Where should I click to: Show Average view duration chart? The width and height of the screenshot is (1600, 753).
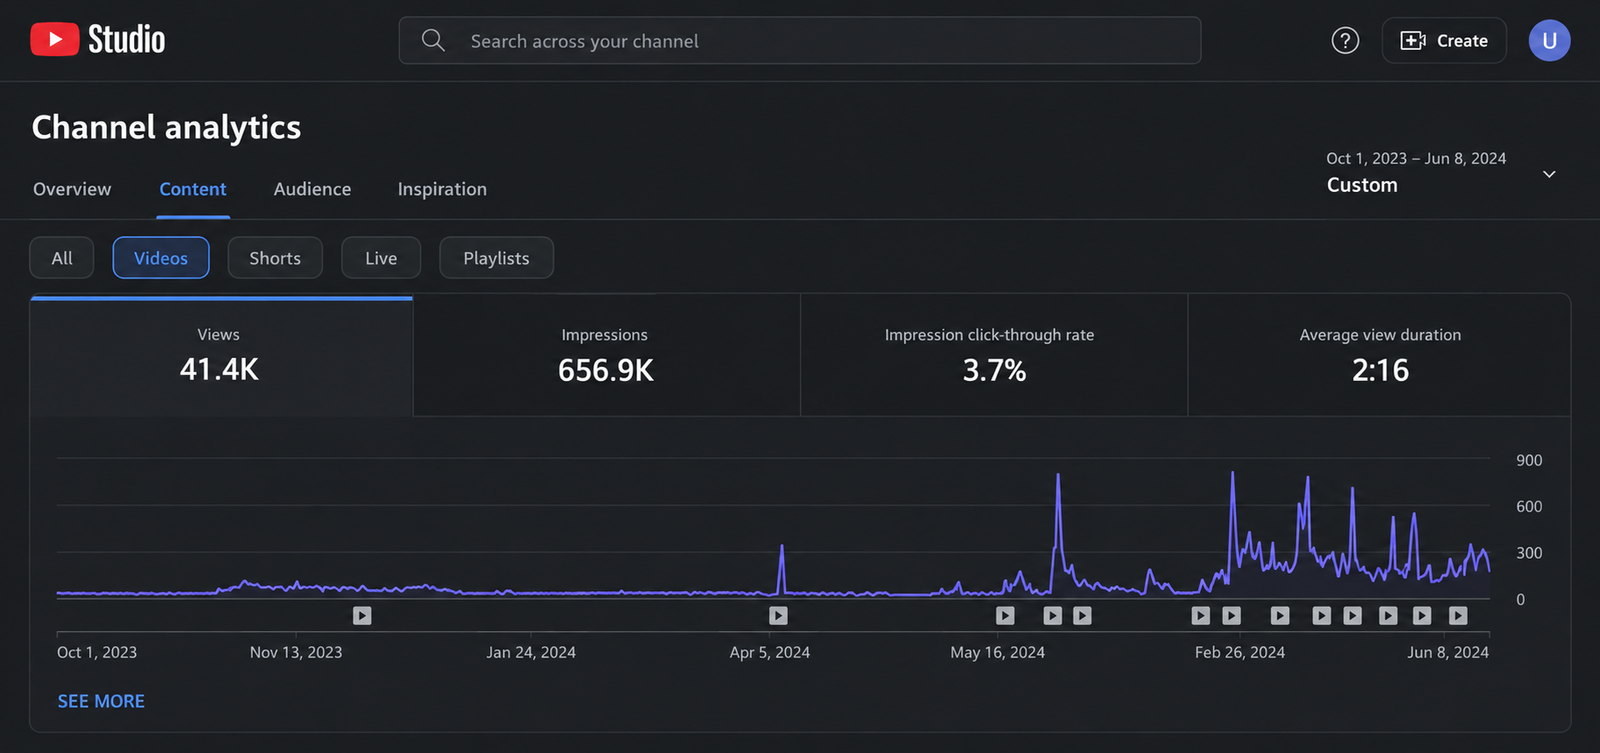tap(1380, 356)
